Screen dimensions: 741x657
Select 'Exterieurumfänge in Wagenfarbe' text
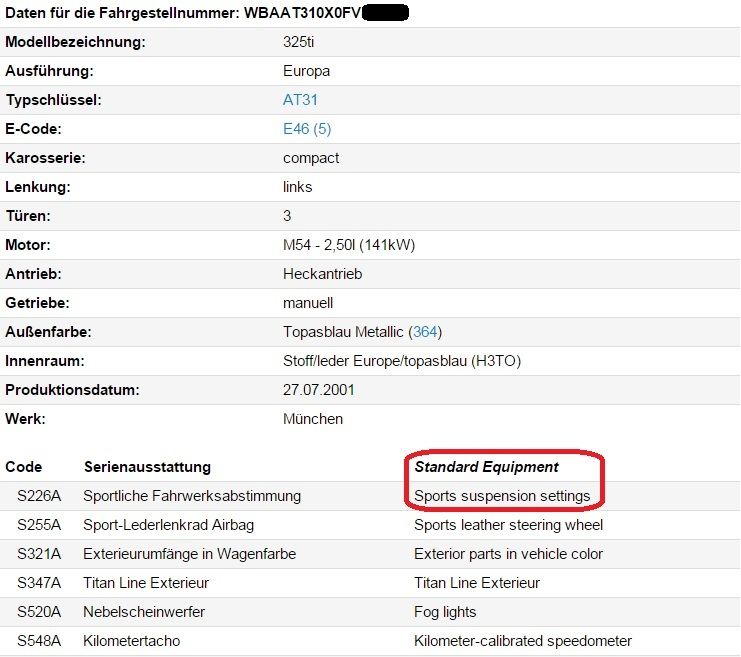190,554
